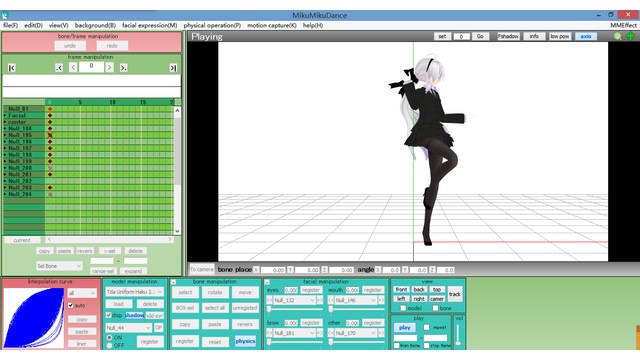This screenshot has width=640, height=360.
Task: Open the background(B) menu
Action: [x=95, y=25]
